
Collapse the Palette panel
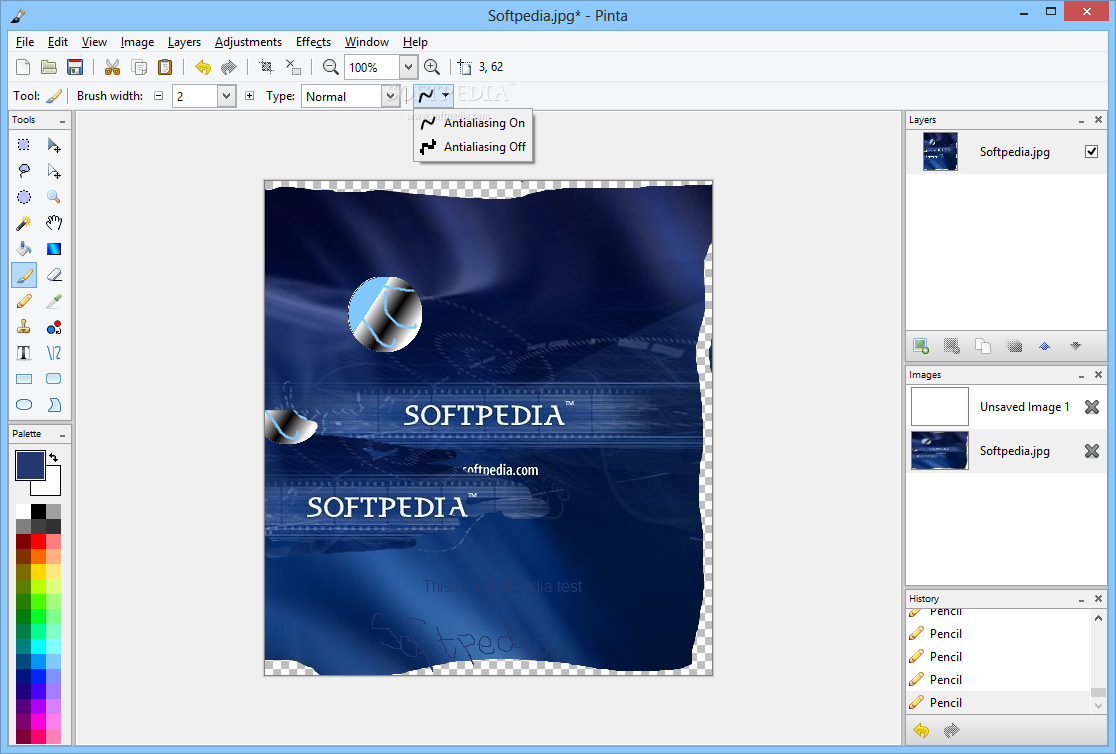click(x=63, y=434)
